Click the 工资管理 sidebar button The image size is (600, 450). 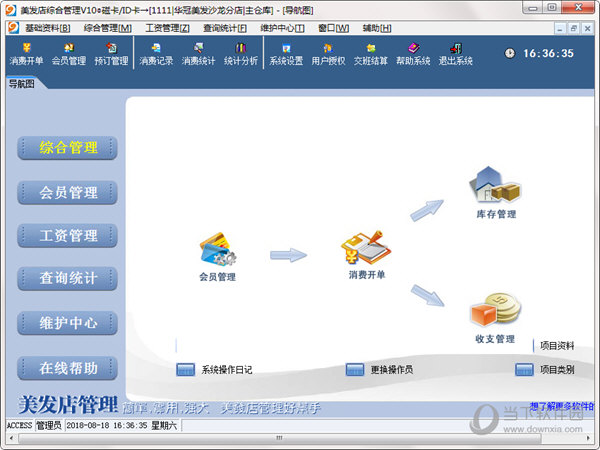click(67, 235)
